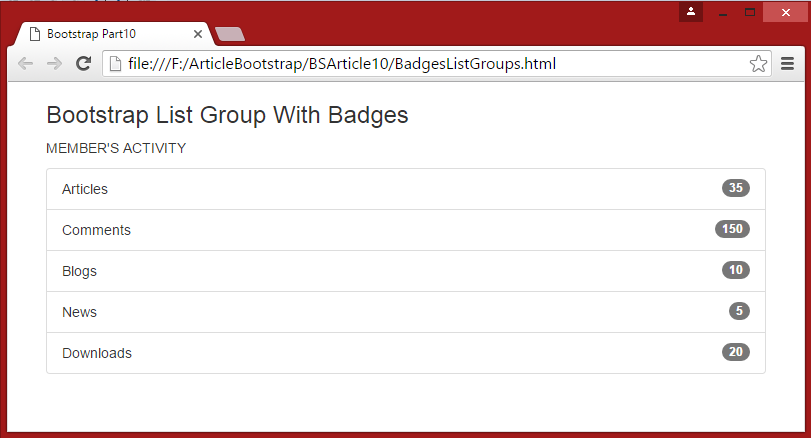Image resolution: width=811 pixels, height=438 pixels.
Task: Close the Bootstrap Part10 tab
Action: click(198, 34)
